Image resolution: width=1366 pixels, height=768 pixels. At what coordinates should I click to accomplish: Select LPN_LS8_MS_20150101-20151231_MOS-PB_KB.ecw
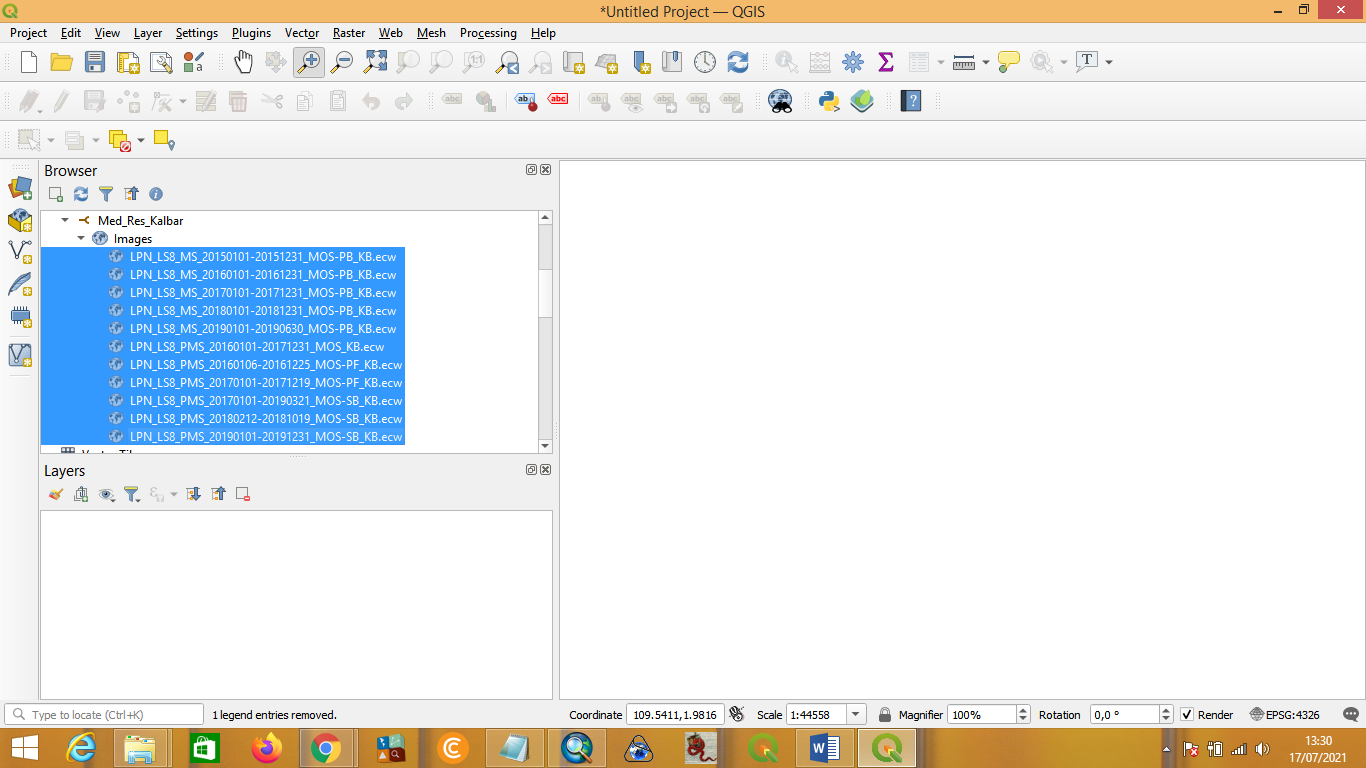[x=263, y=256]
